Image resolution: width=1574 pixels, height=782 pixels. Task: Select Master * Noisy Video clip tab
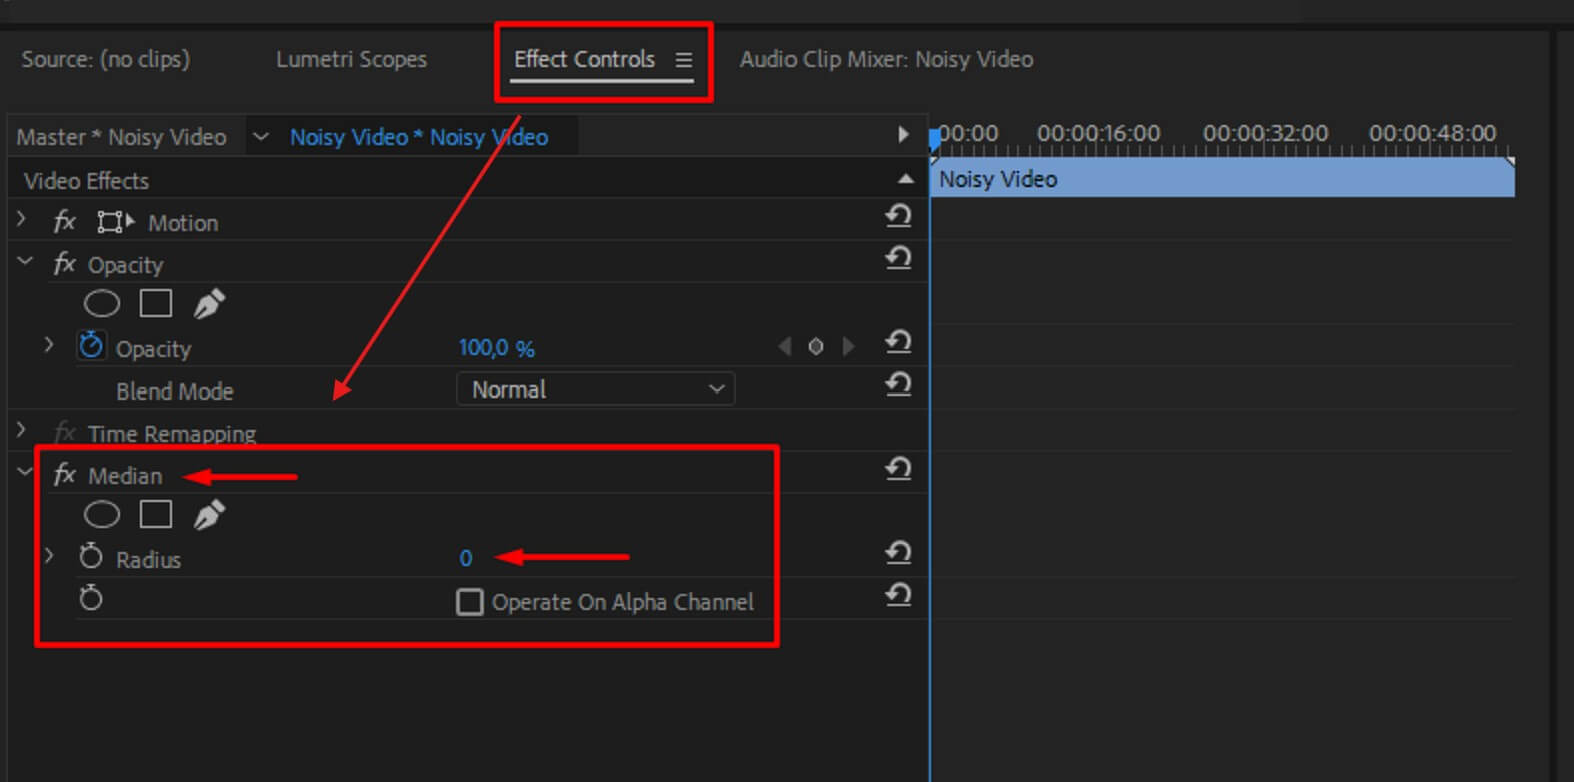point(121,137)
